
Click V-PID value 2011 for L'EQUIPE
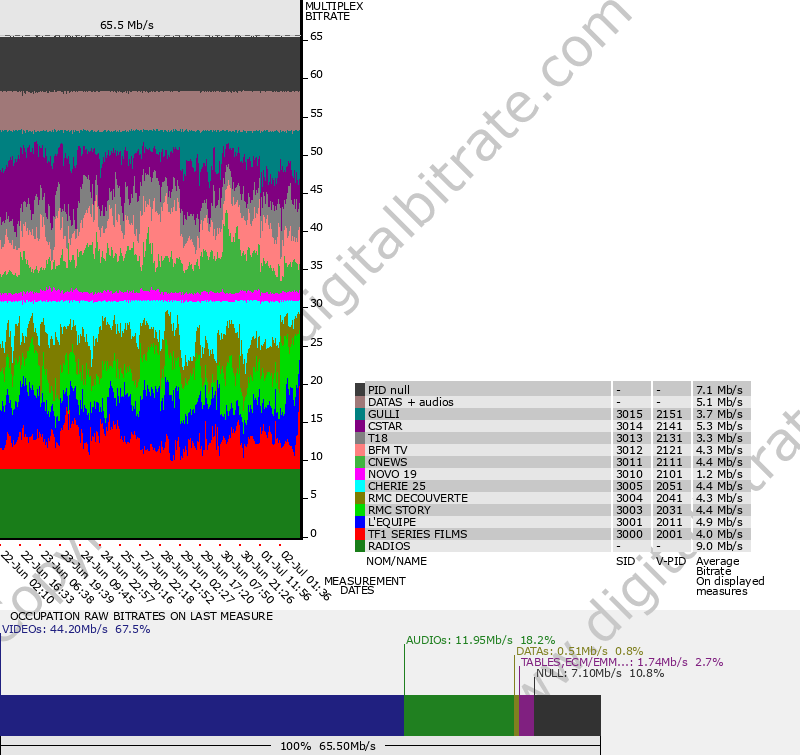coord(669,522)
